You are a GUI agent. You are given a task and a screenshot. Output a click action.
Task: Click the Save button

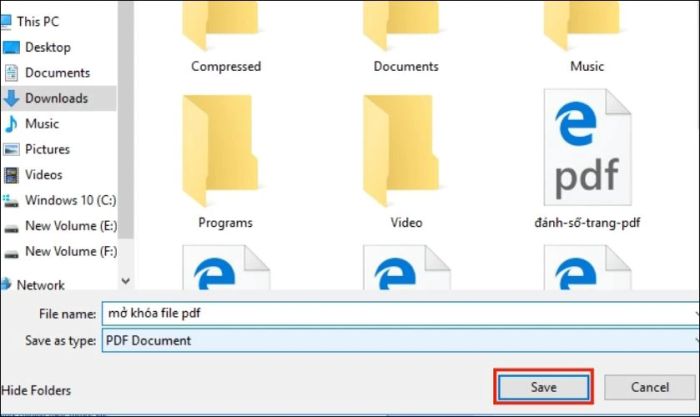543,387
